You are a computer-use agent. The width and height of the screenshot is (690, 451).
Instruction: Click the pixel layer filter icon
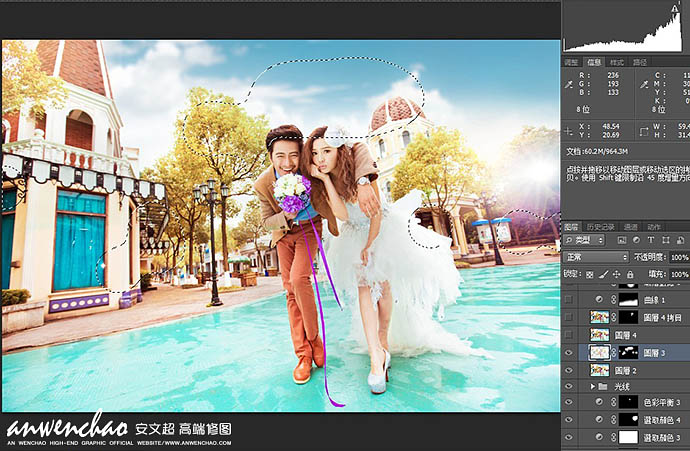(623, 241)
